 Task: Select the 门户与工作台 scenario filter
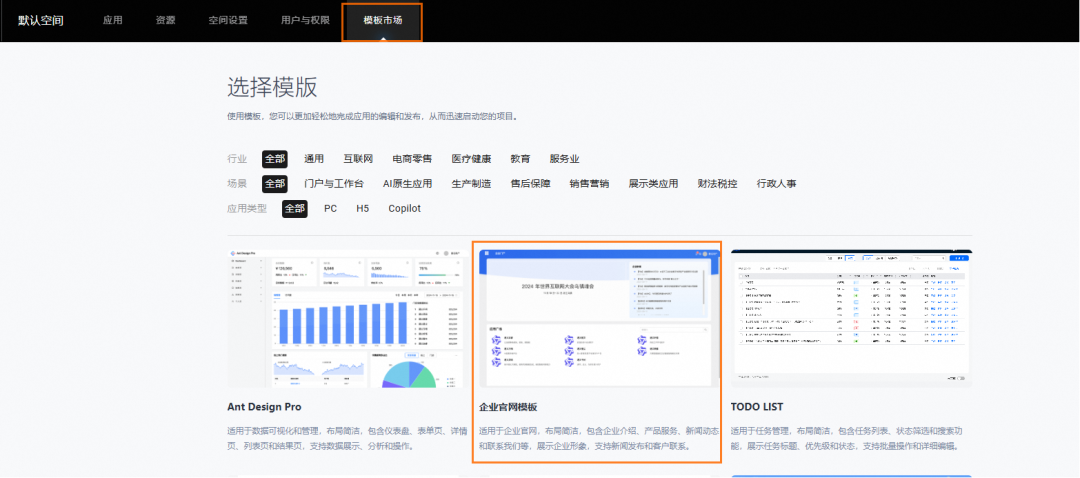pos(334,184)
